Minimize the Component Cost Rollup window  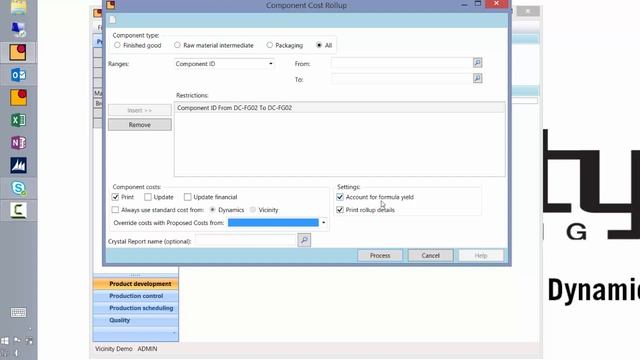click(x=464, y=4)
